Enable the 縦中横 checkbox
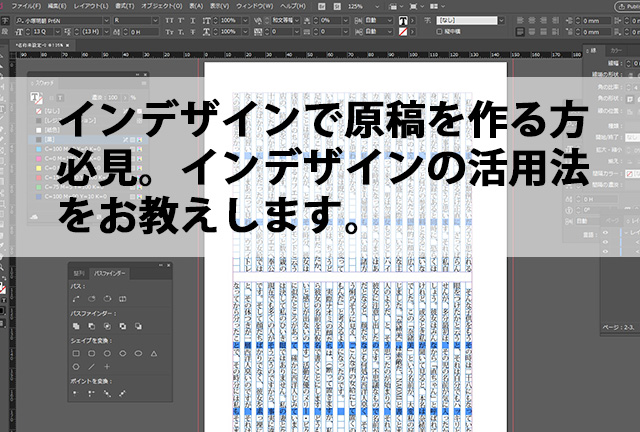 (x=439, y=31)
